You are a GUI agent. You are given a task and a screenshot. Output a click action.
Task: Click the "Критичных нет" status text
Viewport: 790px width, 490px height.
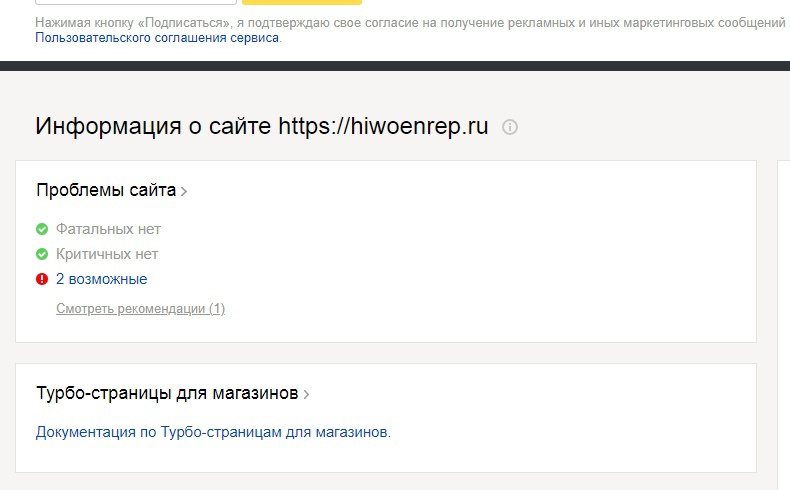click(107, 254)
